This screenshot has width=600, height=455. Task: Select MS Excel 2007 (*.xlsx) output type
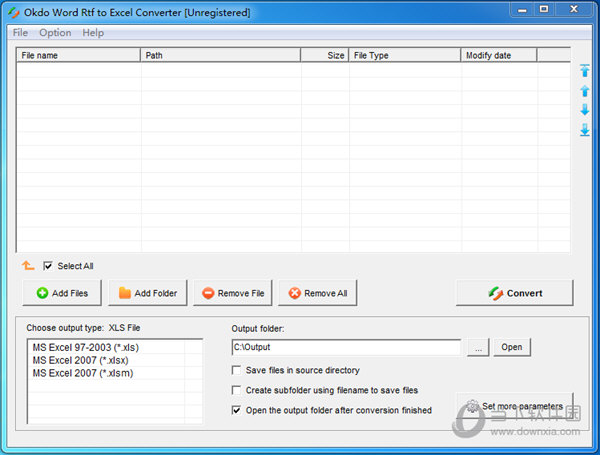point(80,360)
